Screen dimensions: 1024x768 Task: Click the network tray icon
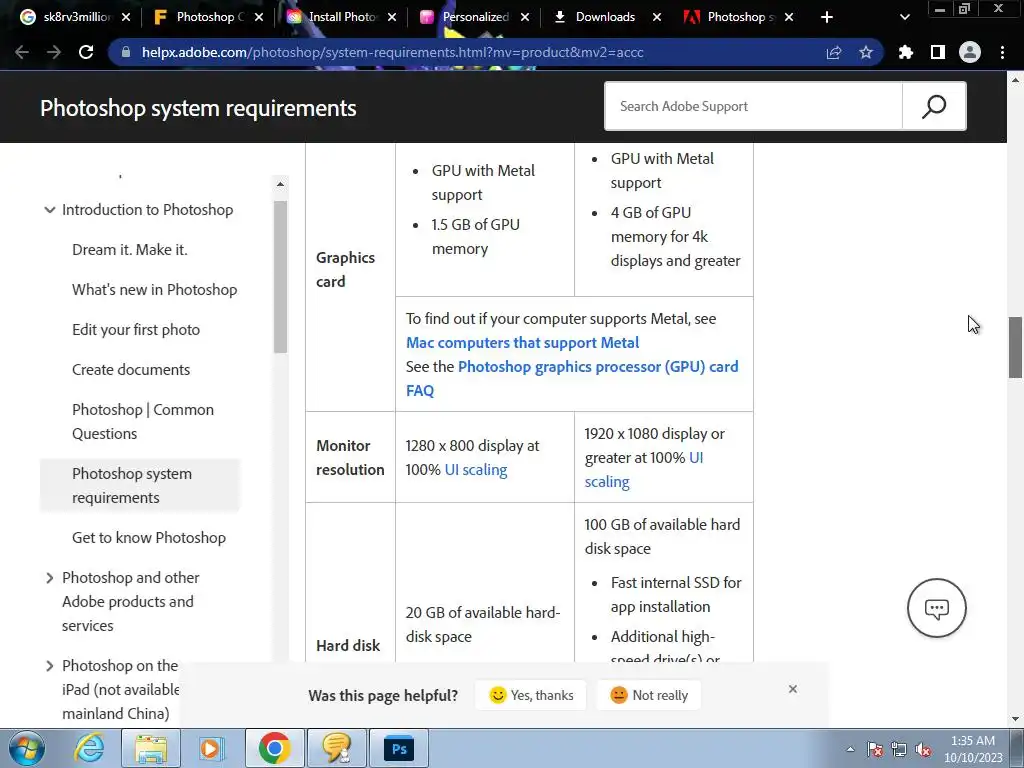click(899, 749)
